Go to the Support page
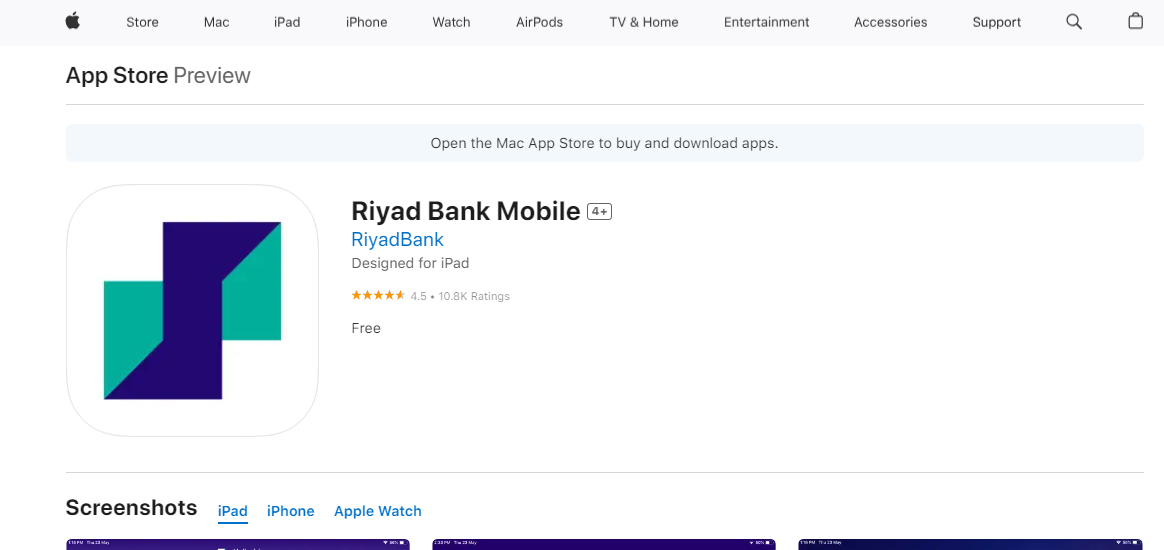 [996, 22]
